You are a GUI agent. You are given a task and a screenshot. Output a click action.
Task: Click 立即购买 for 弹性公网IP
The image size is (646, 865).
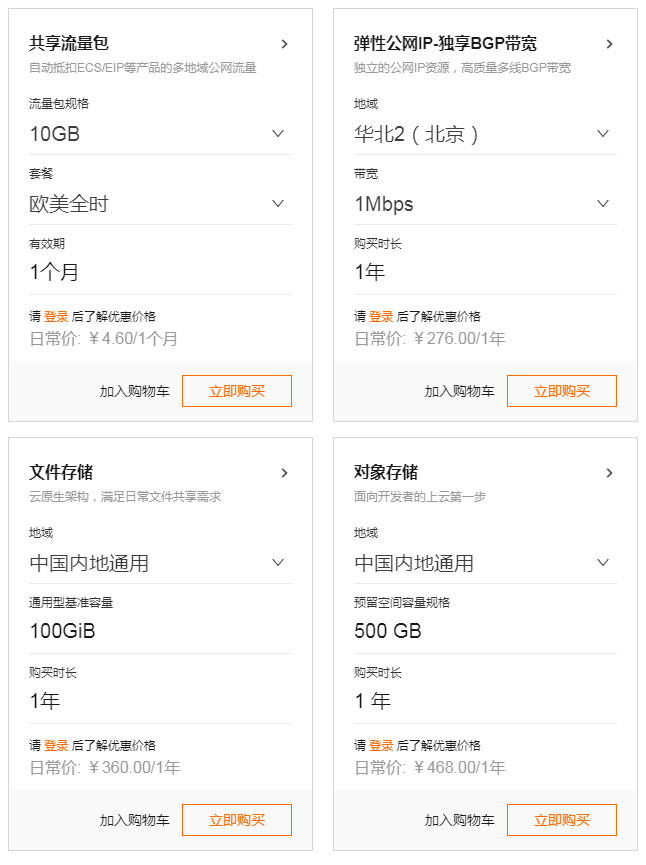562,391
